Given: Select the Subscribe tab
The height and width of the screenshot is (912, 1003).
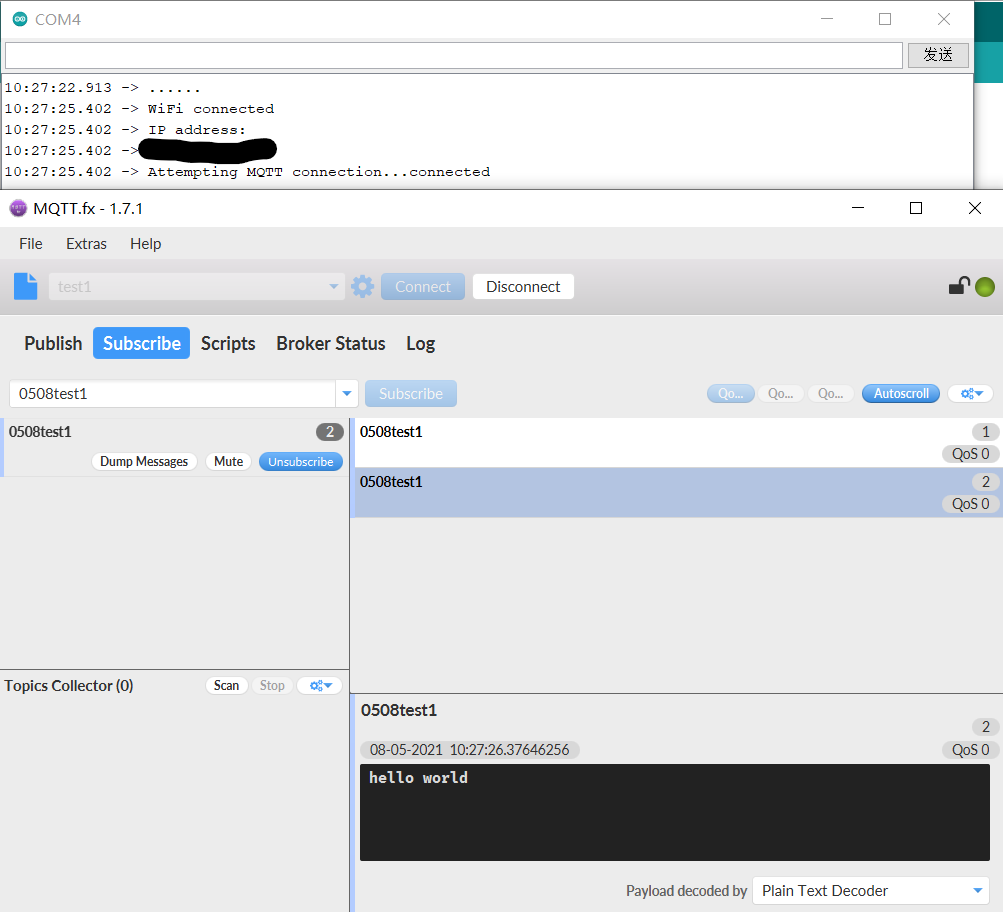Looking at the screenshot, I should coord(141,343).
